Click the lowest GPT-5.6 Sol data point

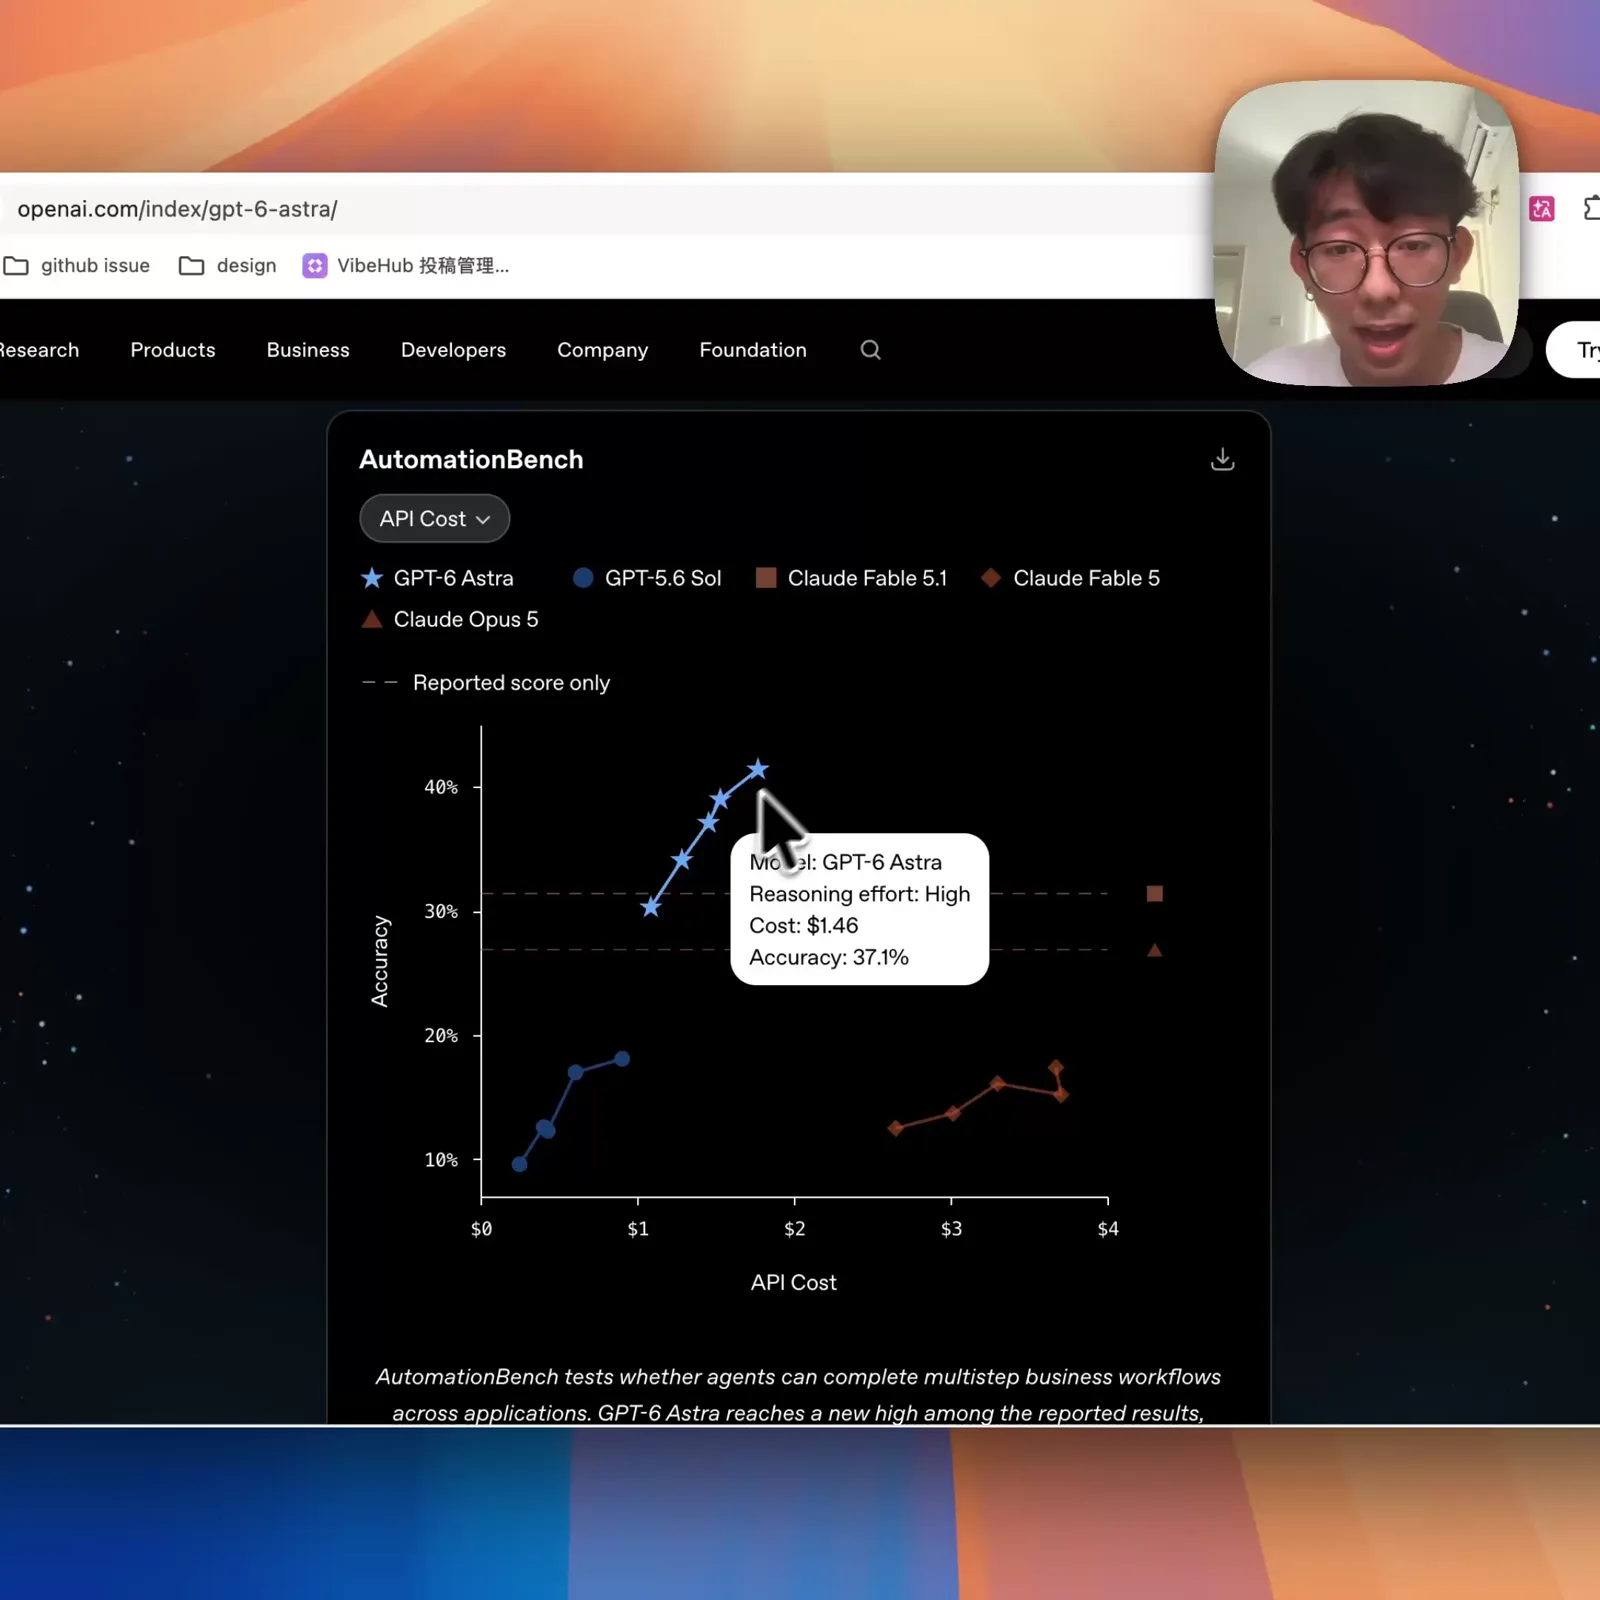[519, 1164]
